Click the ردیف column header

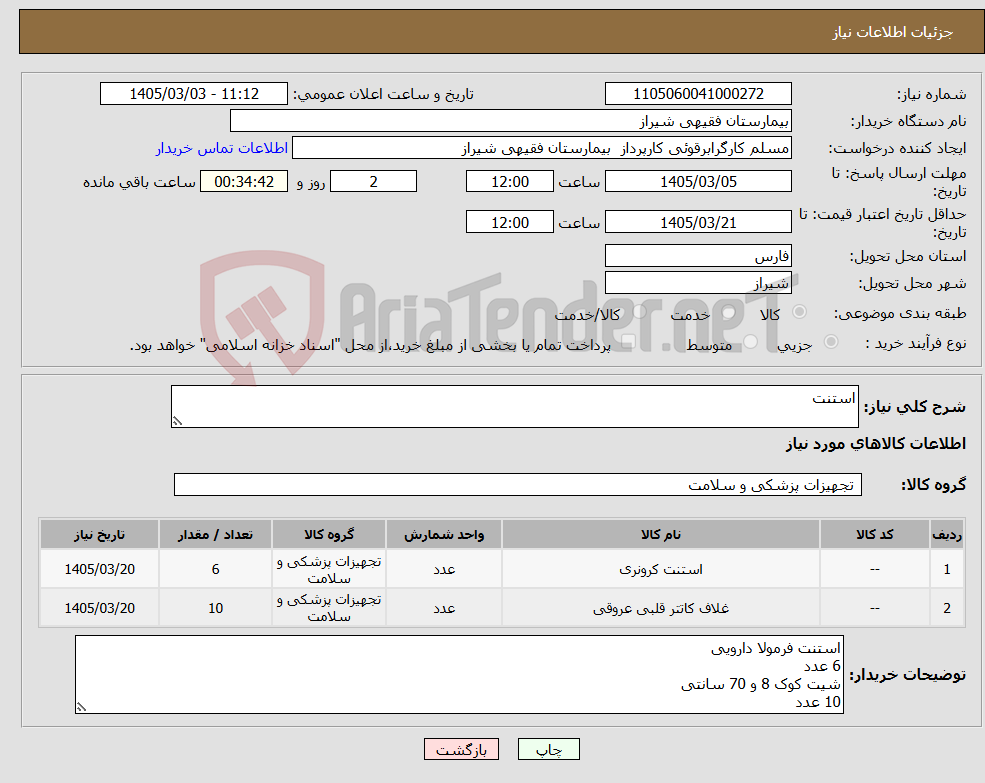click(x=947, y=534)
